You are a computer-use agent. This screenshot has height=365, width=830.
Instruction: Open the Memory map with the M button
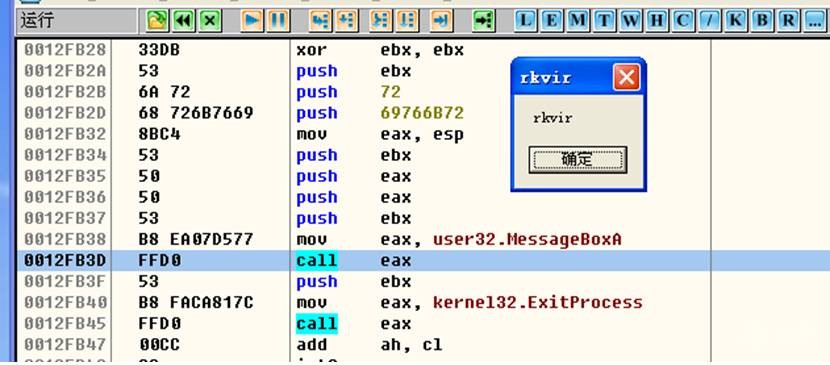578,21
